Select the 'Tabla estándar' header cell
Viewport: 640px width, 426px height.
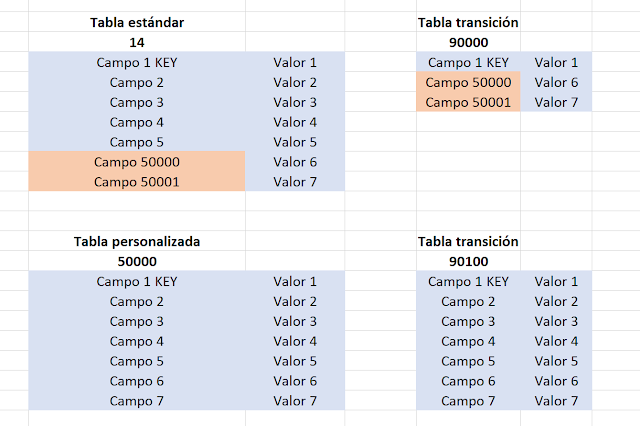point(137,22)
